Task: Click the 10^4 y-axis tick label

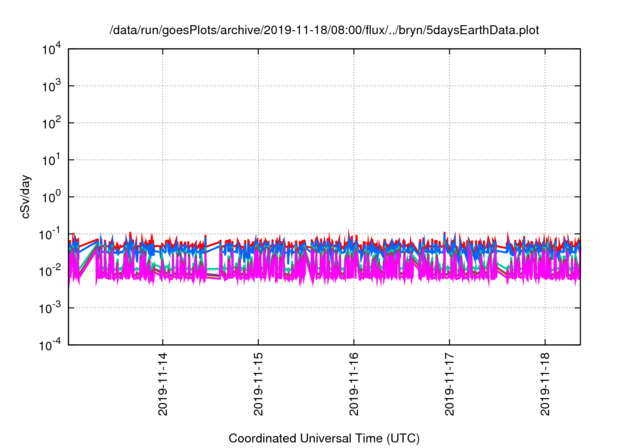Action: (x=51, y=49)
